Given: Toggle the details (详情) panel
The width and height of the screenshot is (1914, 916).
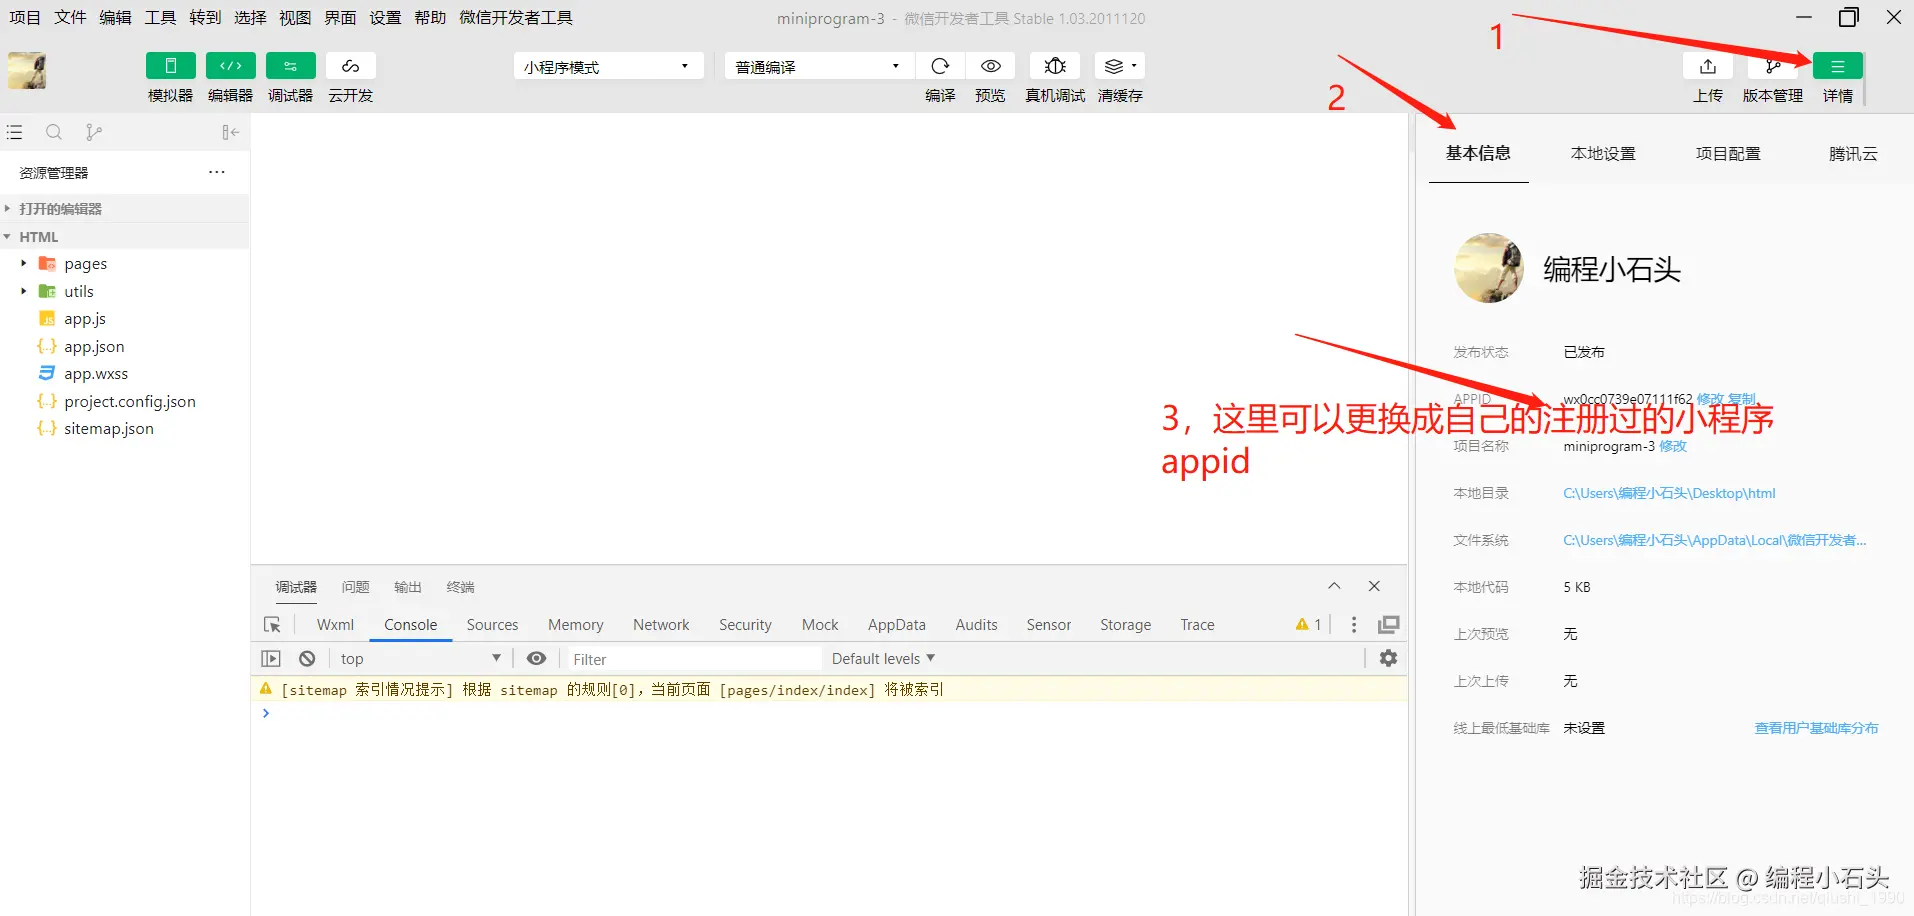Looking at the screenshot, I should pyautogui.click(x=1838, y=66).
